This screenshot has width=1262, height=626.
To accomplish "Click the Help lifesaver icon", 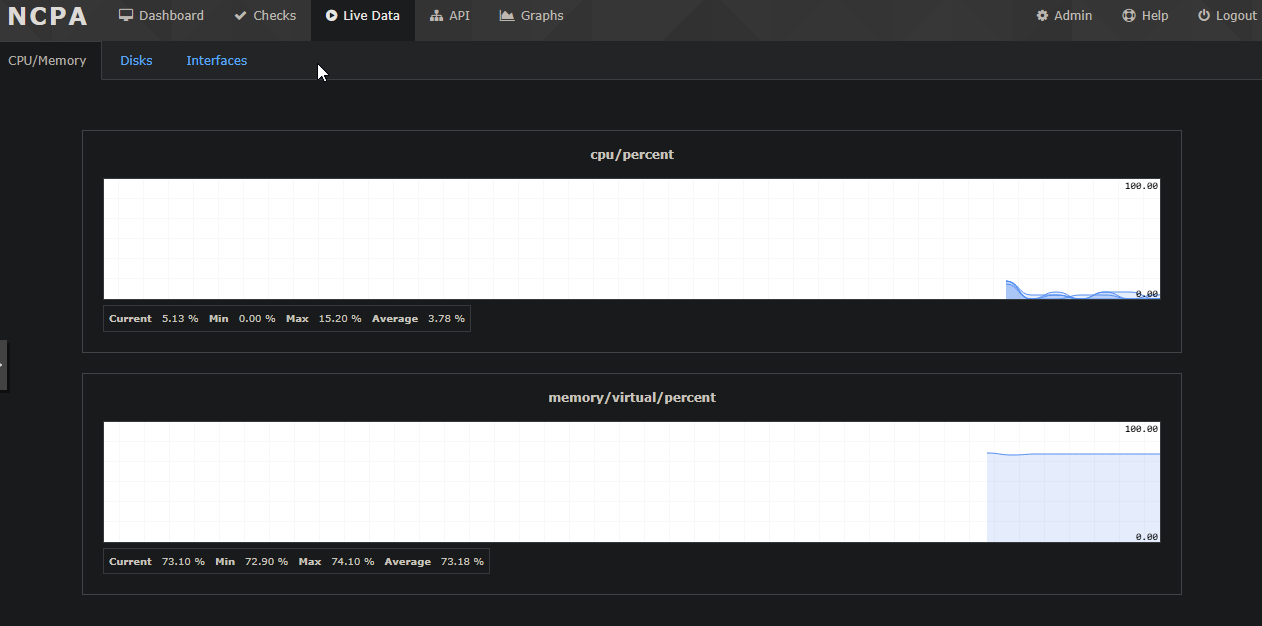I will [1129, 16].
